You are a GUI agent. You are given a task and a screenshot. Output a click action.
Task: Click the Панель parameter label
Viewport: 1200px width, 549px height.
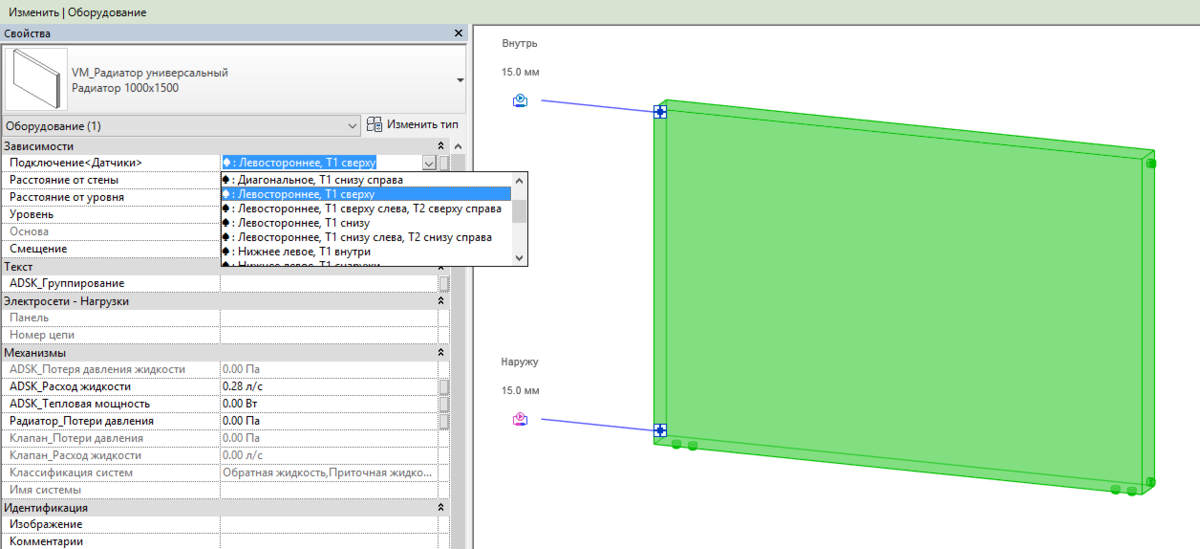tap(29, 318)
